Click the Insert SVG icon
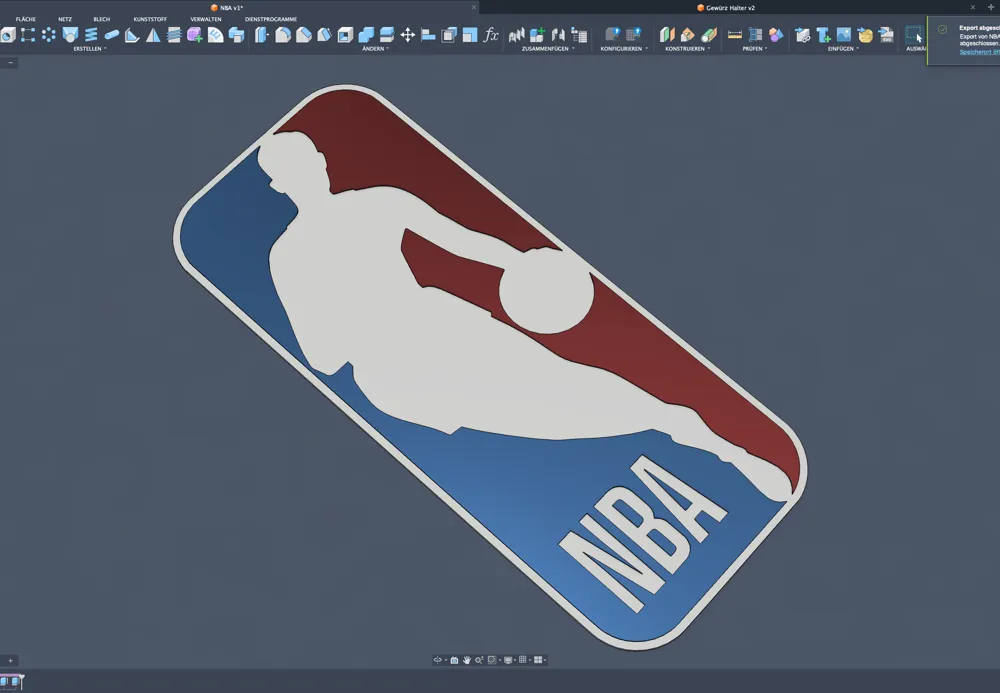The image size is (1000, 693). point(886,34)
